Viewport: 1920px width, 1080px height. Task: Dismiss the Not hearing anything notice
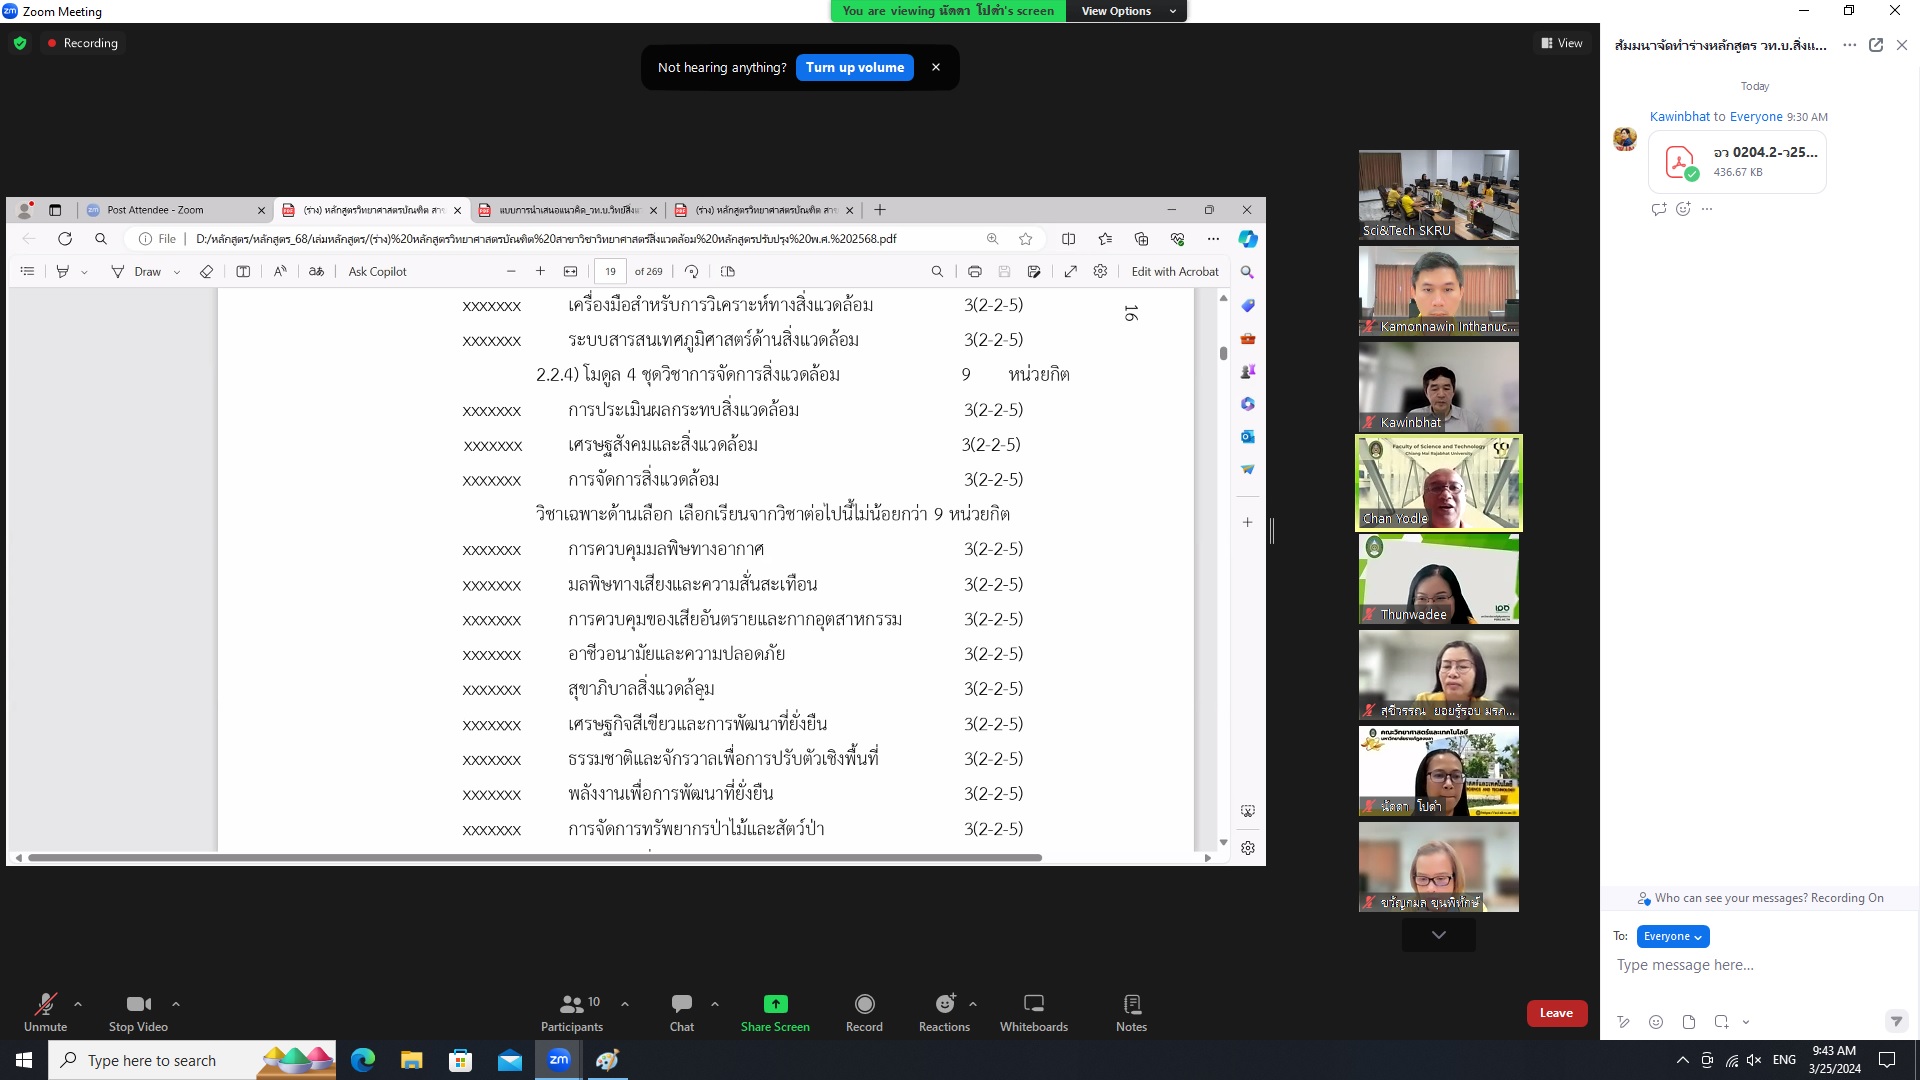pyautogui.click(x=936, y=67)
